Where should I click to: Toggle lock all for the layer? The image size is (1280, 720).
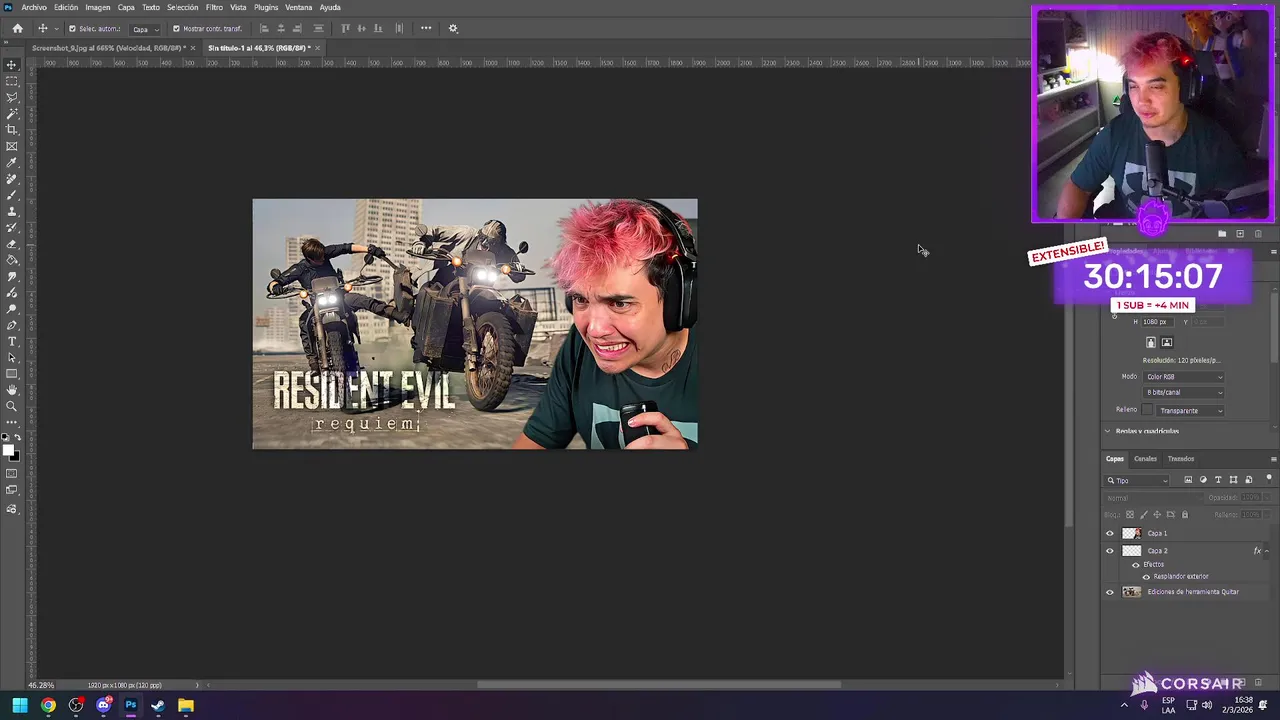1185,515
